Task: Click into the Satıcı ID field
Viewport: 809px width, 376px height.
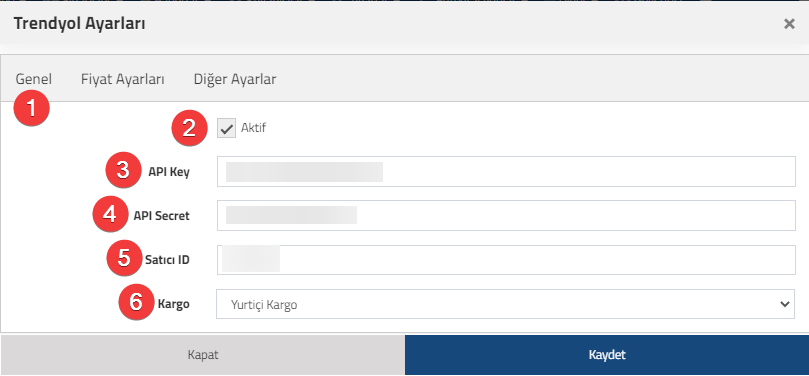Action: 506,260
